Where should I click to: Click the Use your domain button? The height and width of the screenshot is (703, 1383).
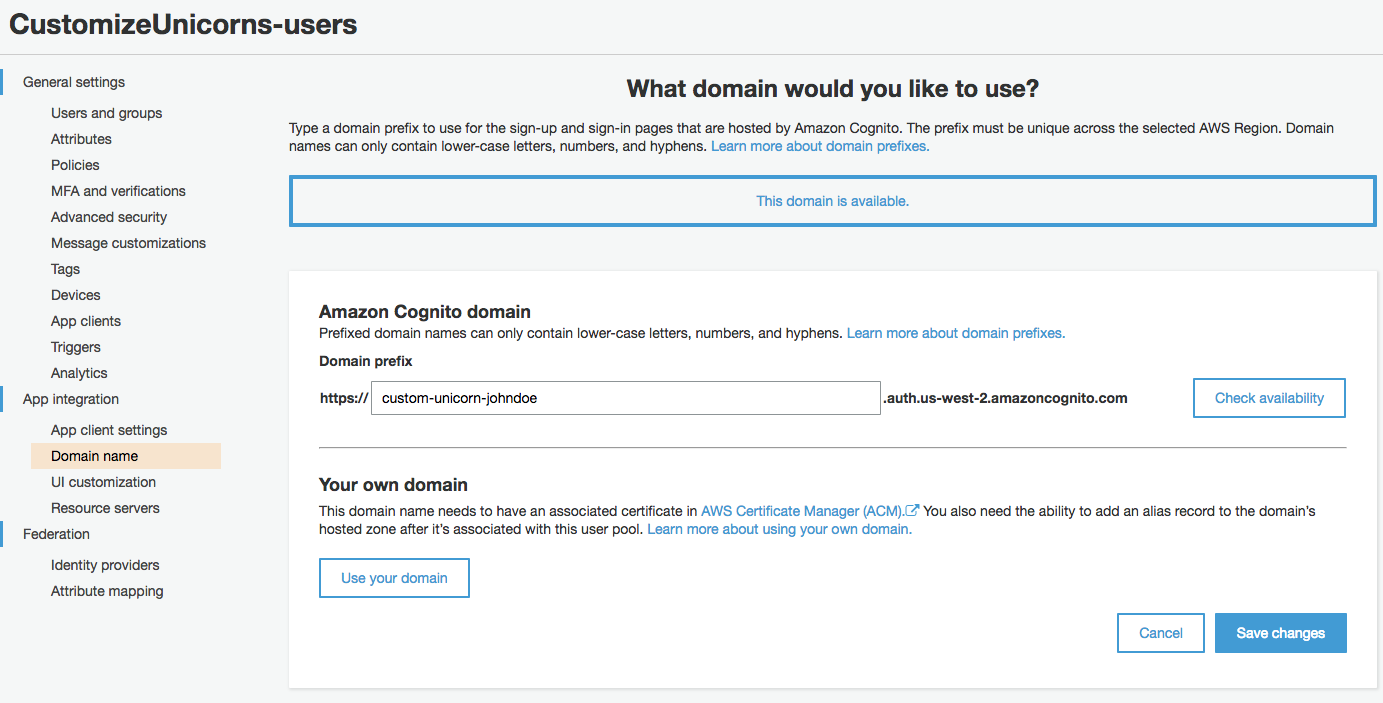click(x=394, y=578)
